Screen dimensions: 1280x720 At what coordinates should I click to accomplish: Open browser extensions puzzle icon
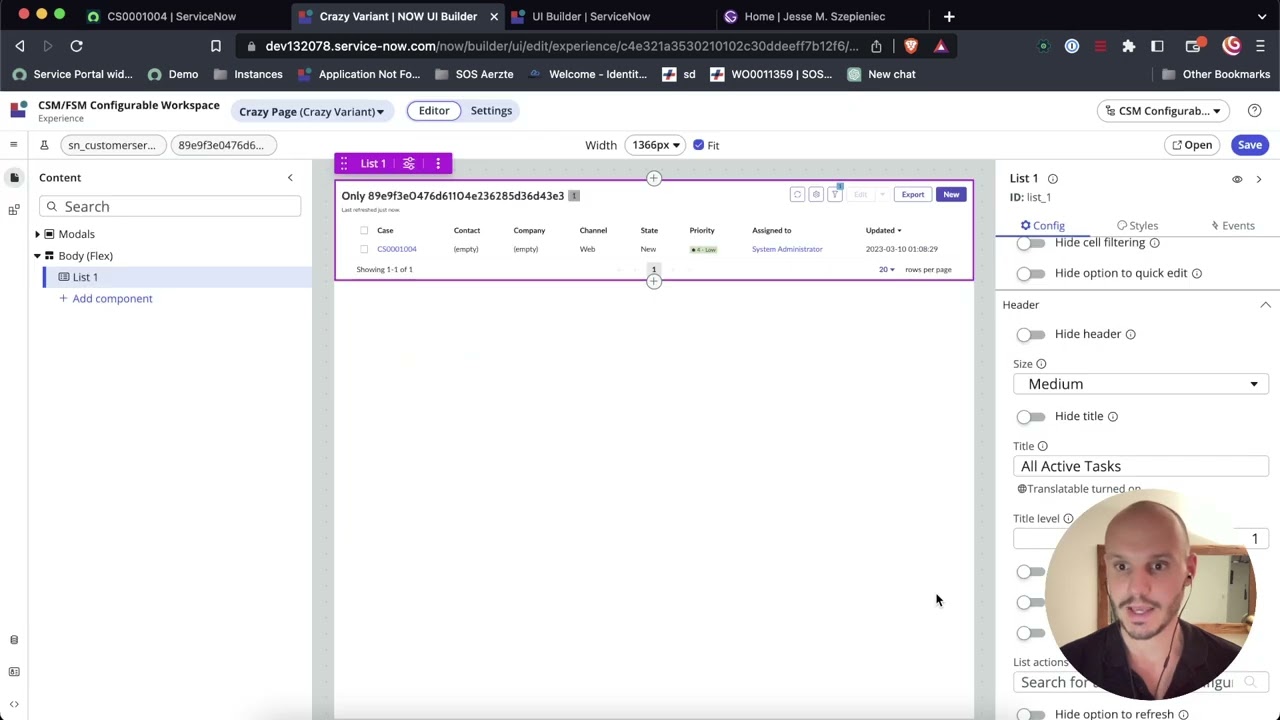pos(1128,46)
